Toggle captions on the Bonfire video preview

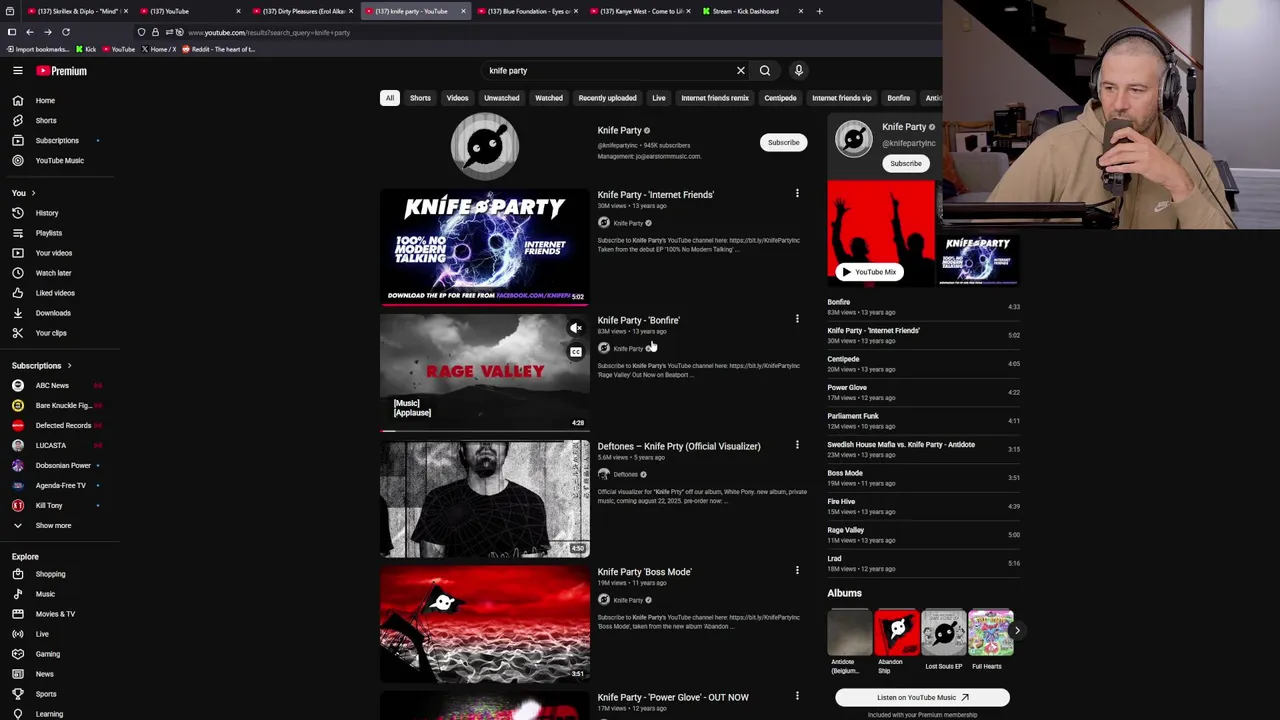[x=576, y=352]
